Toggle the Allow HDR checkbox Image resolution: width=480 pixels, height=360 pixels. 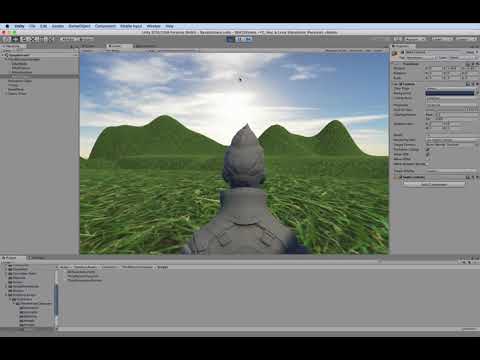(428, 154)
